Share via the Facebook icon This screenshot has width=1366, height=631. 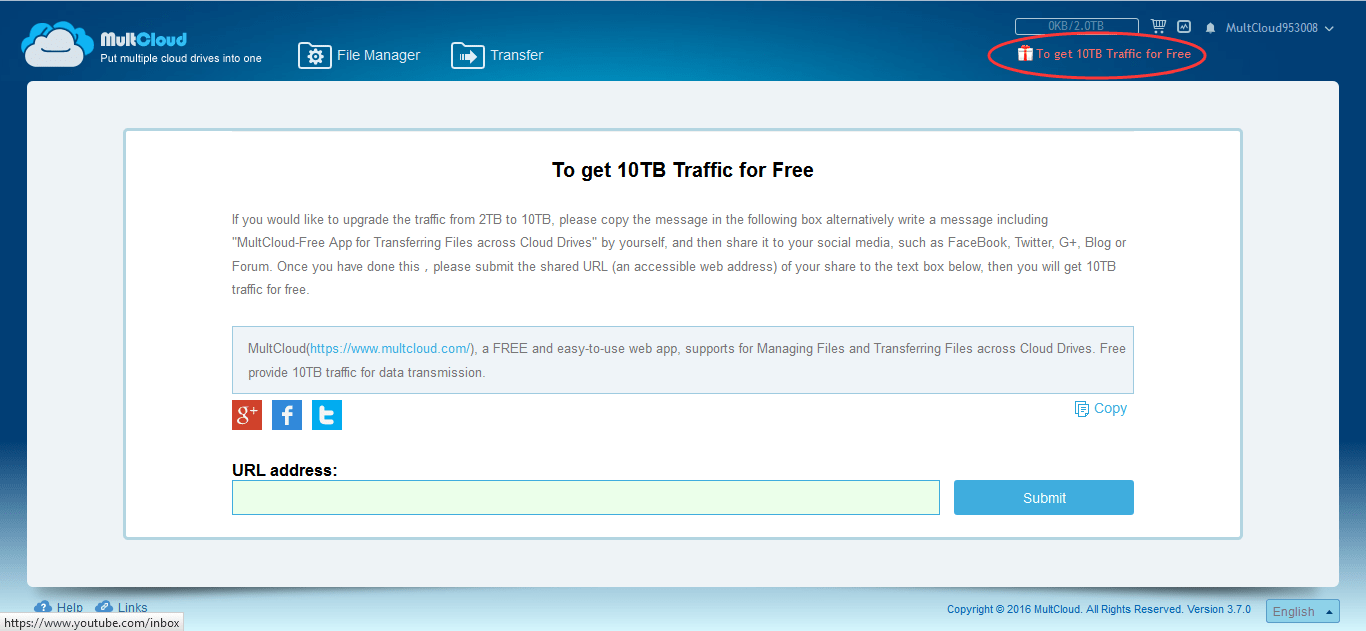tap(287, 415)
